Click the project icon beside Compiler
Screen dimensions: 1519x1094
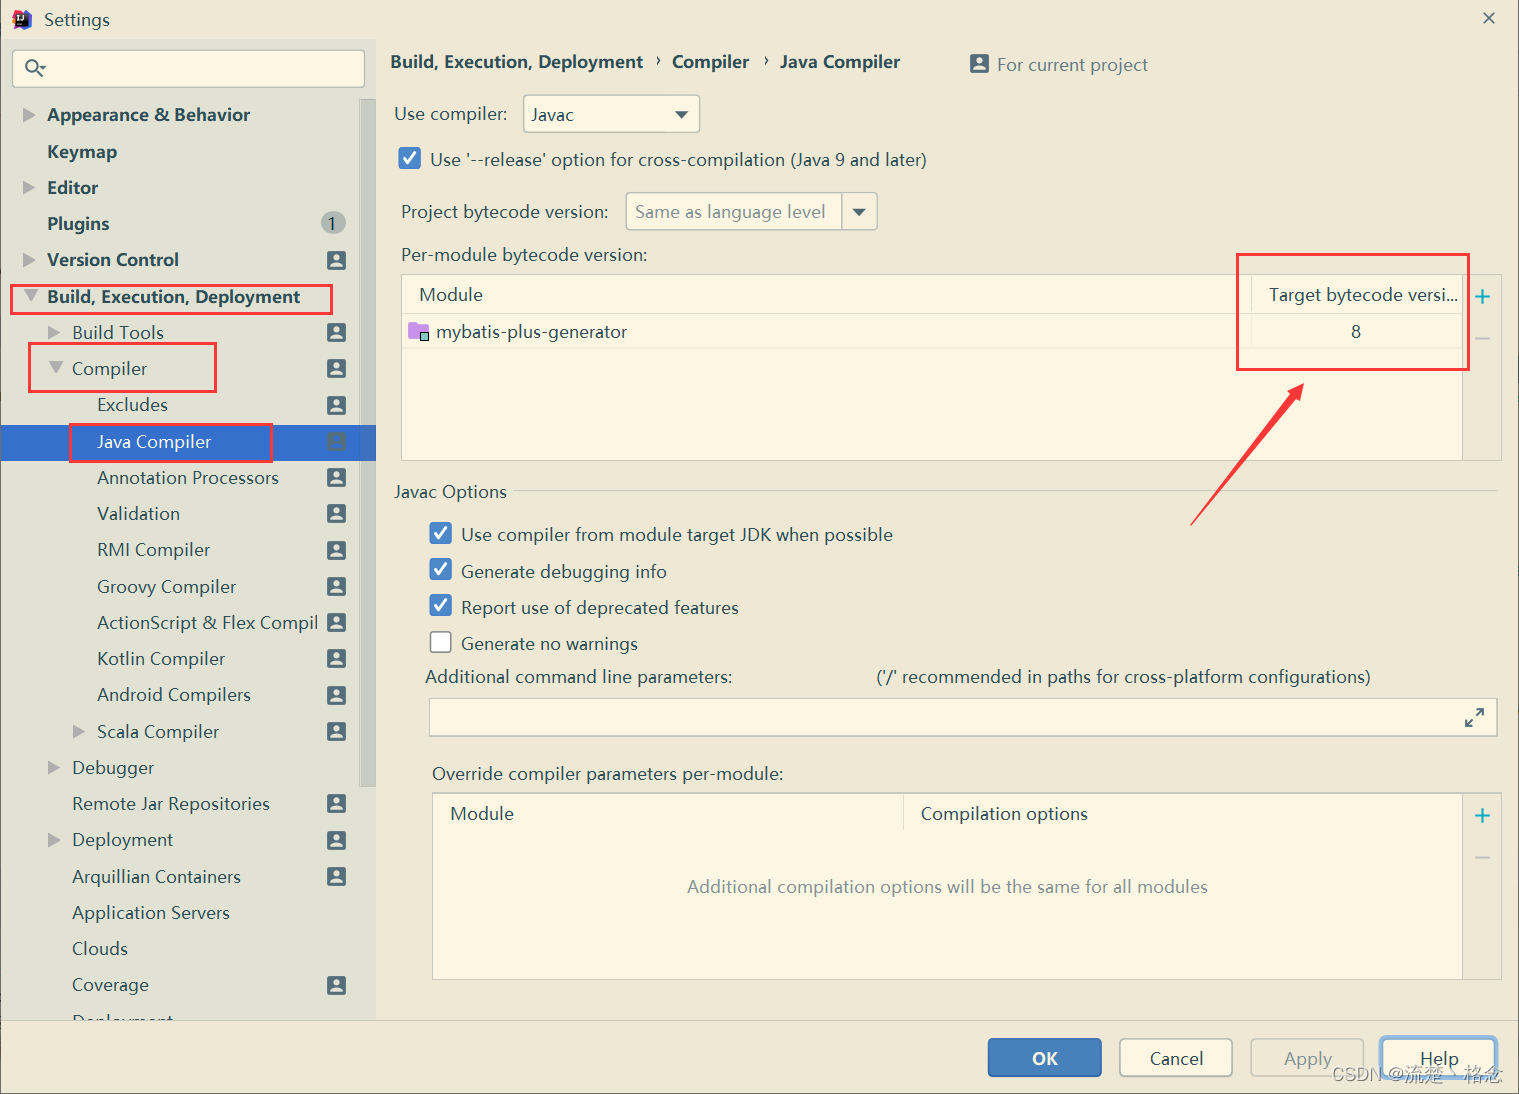point(336,369)
